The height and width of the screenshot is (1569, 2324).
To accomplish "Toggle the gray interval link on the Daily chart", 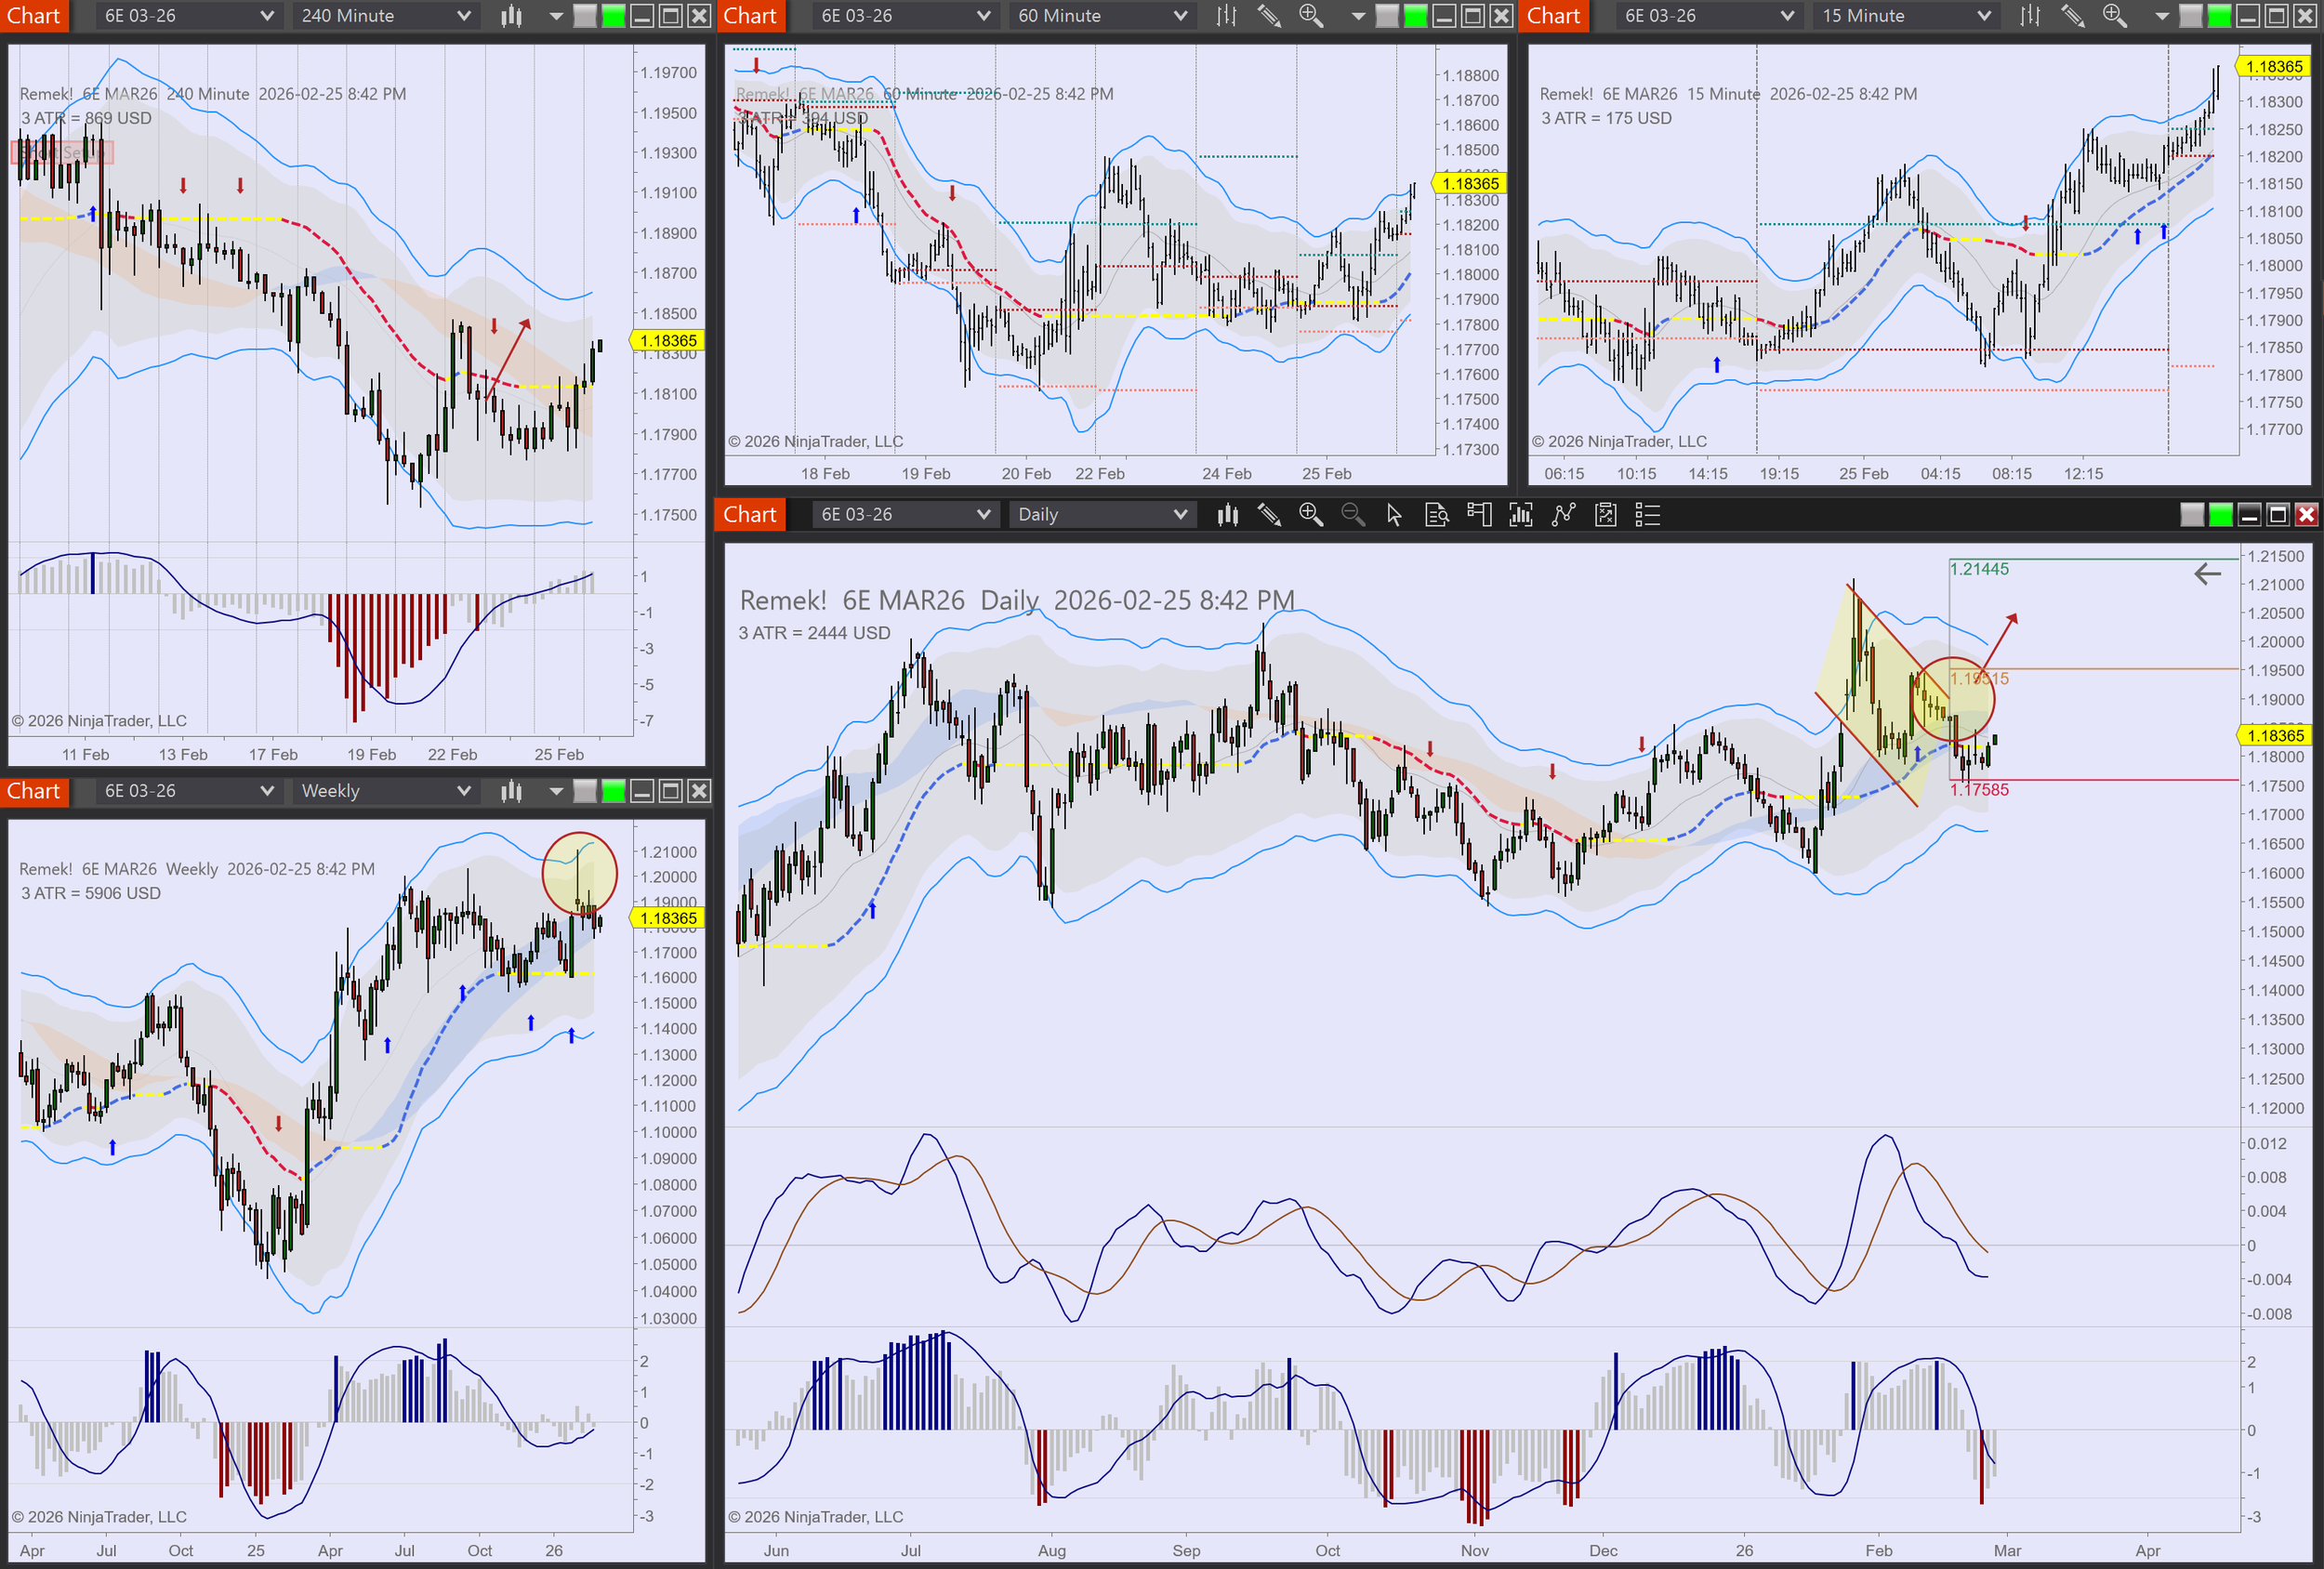I will click(x=2191, y=515).
